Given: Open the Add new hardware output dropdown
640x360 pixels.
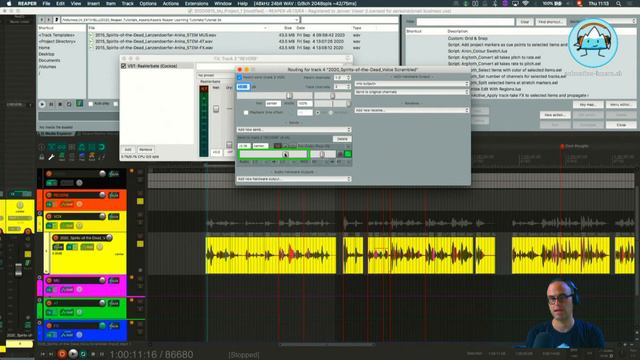Looking at the screenshot, I should 294,179.
